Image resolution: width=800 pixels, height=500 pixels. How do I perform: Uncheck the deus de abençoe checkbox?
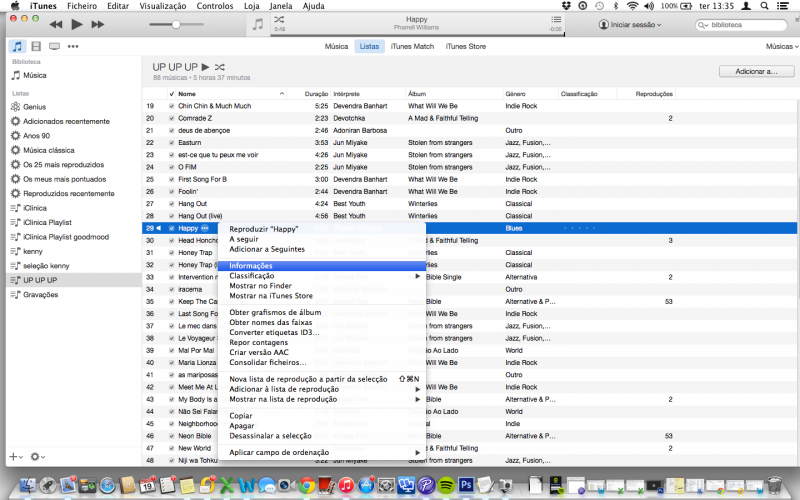point(172,131)
